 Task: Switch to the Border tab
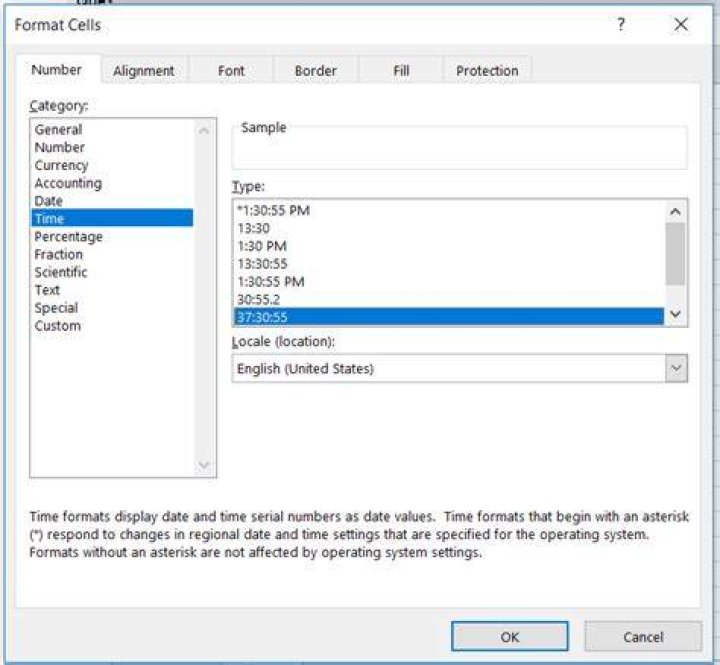click(x=316, y=71)
